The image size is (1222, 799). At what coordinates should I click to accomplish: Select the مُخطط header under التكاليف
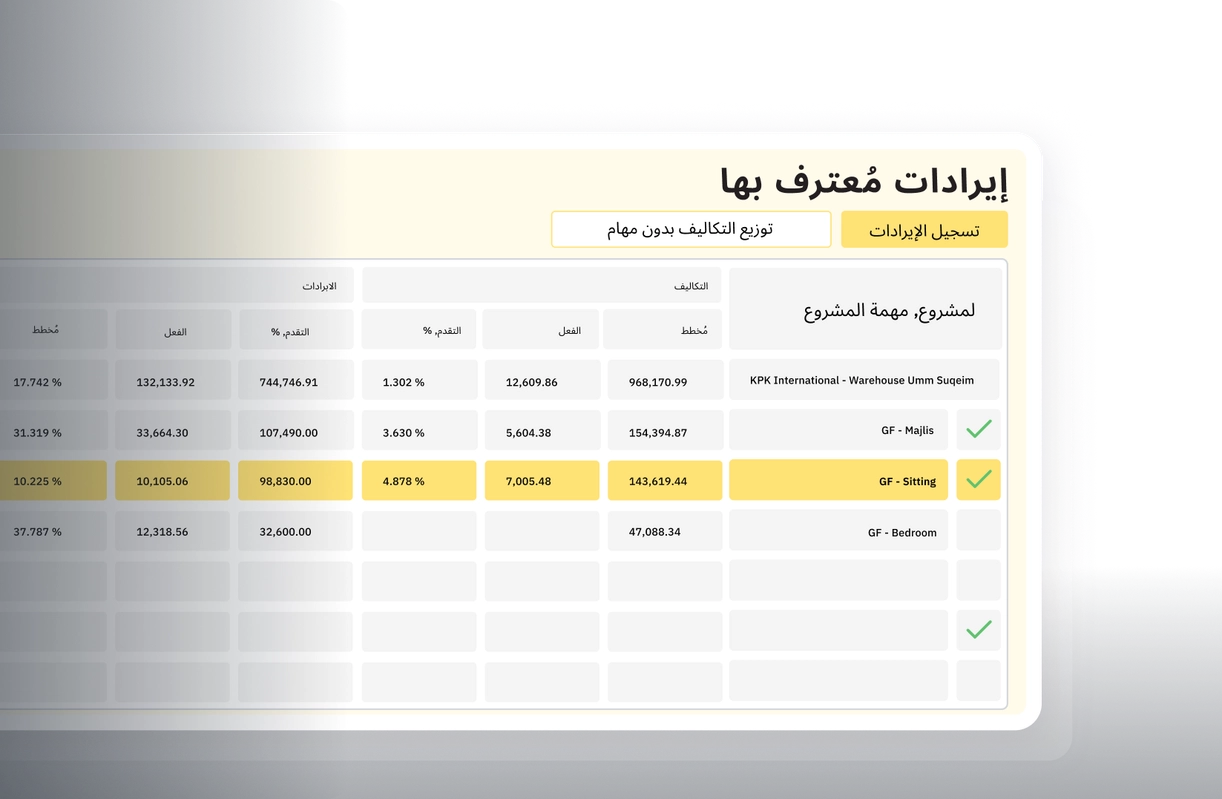coord(663,329)
